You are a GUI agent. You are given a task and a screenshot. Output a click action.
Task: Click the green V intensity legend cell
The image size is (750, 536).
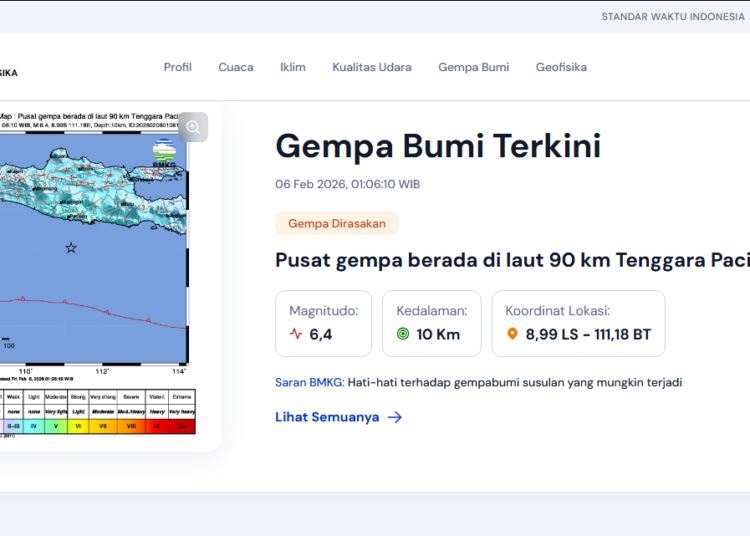click(56, 426)
